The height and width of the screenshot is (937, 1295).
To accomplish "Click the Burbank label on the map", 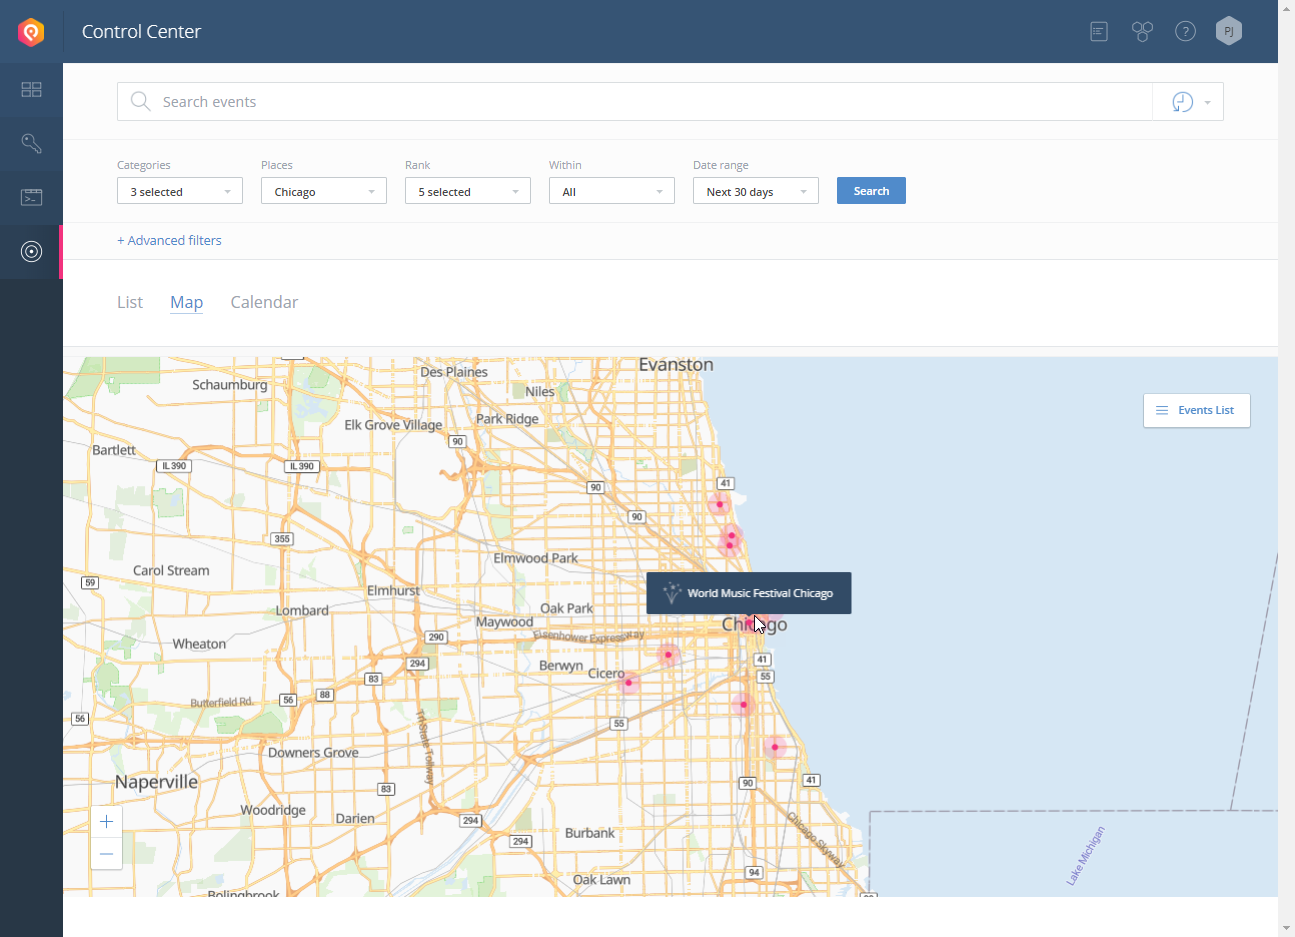I will (x=590, y=833).
